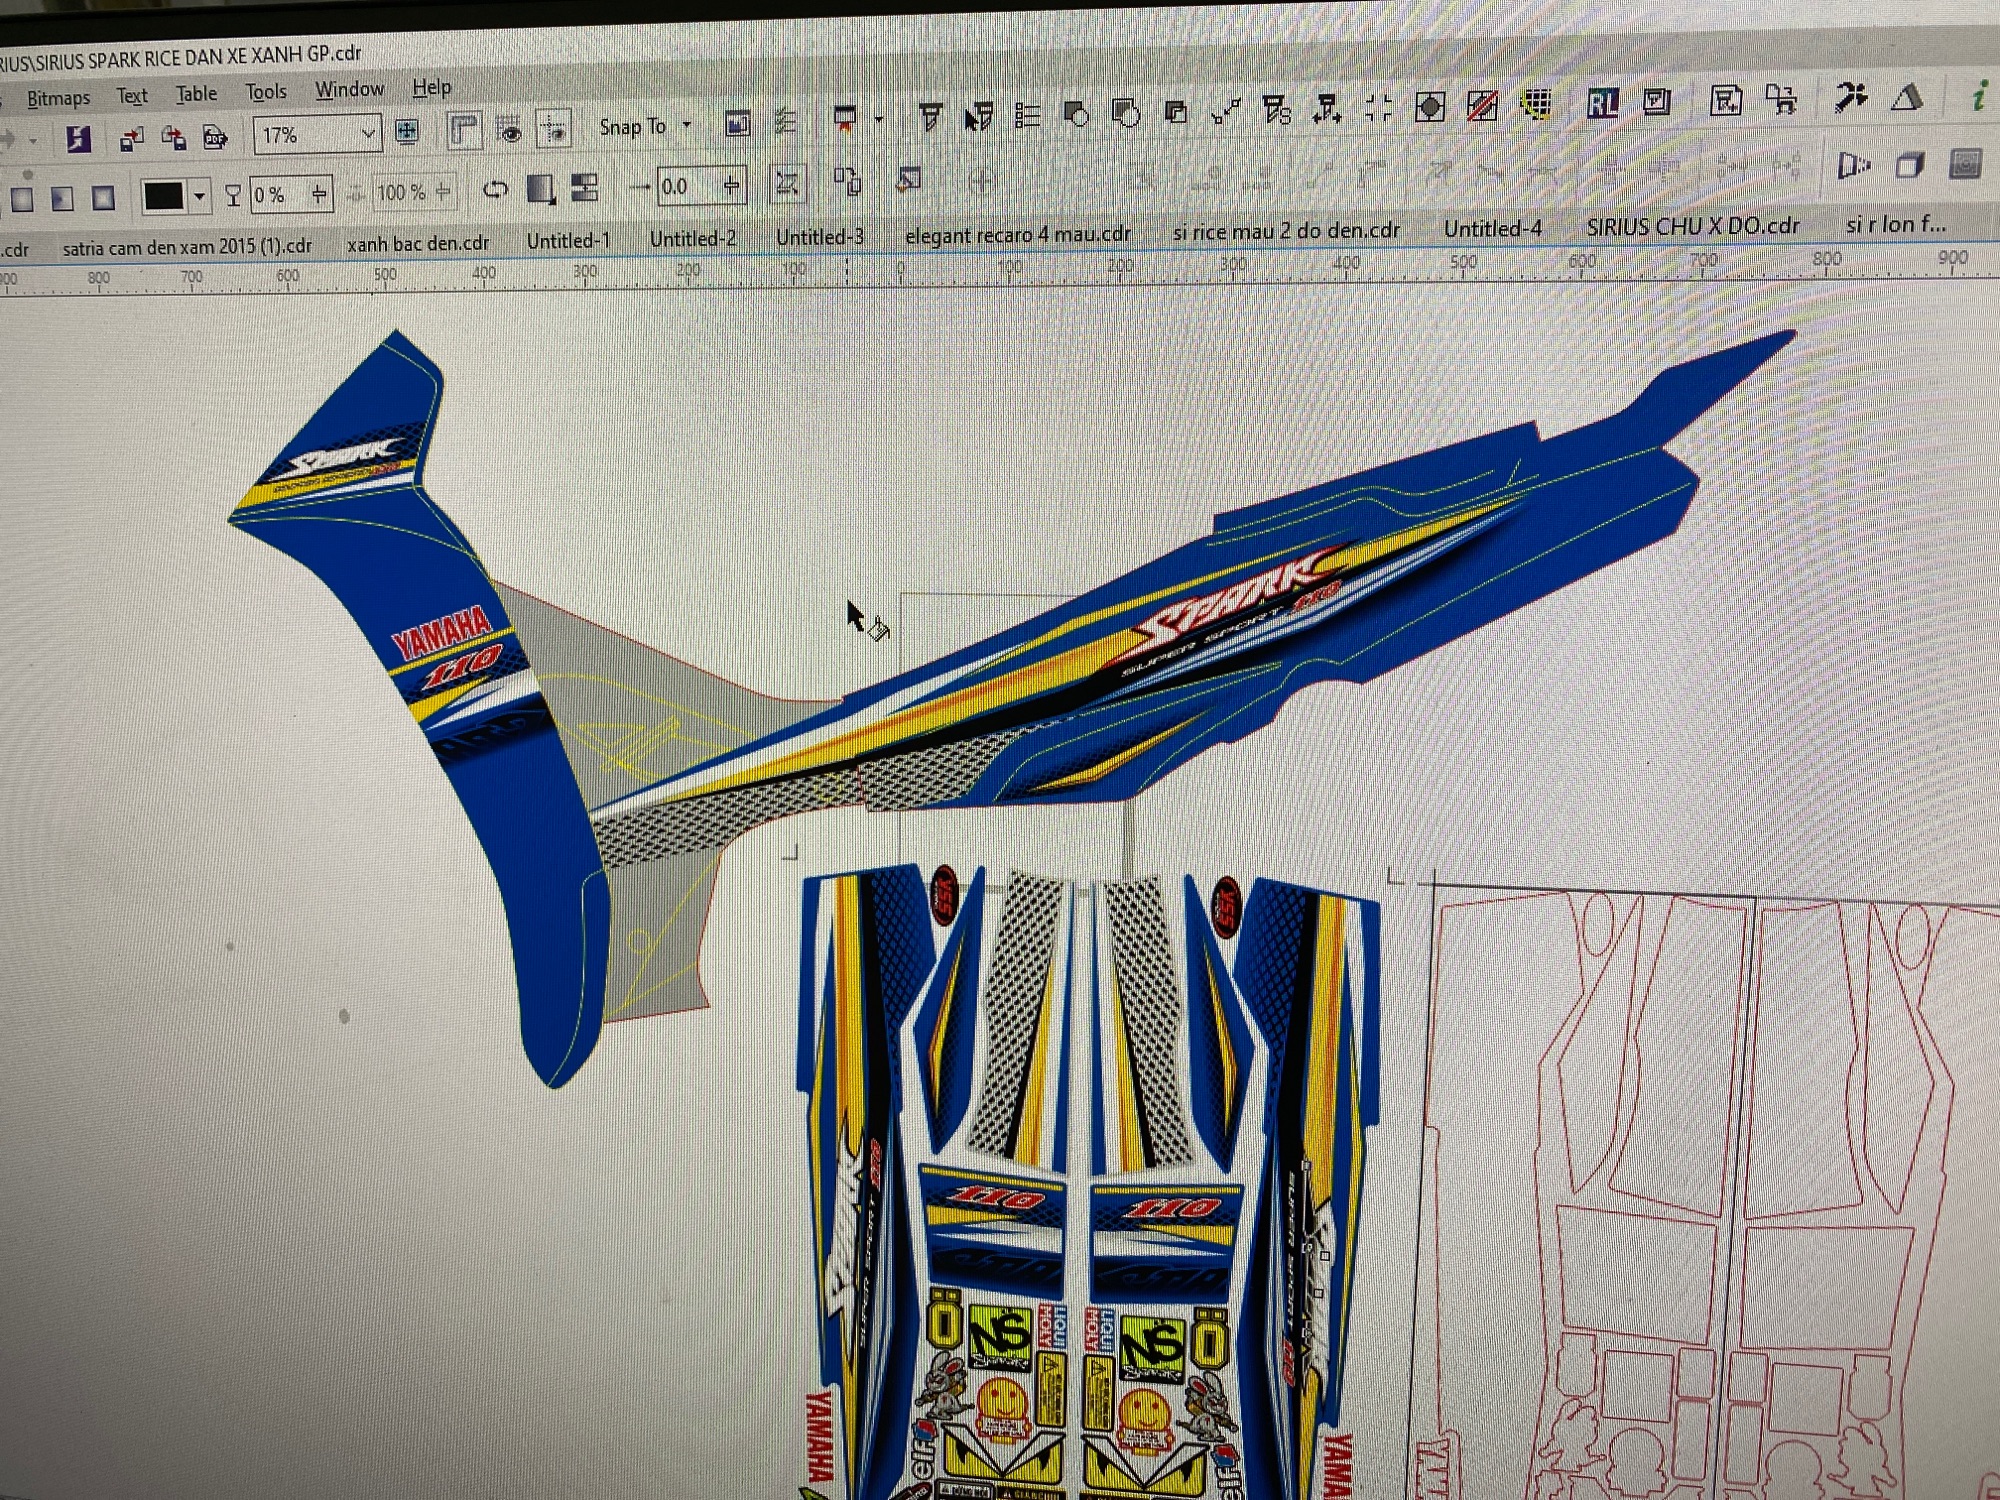Click the copy properties icon
2000x1500 pixels.
[847, 181]
